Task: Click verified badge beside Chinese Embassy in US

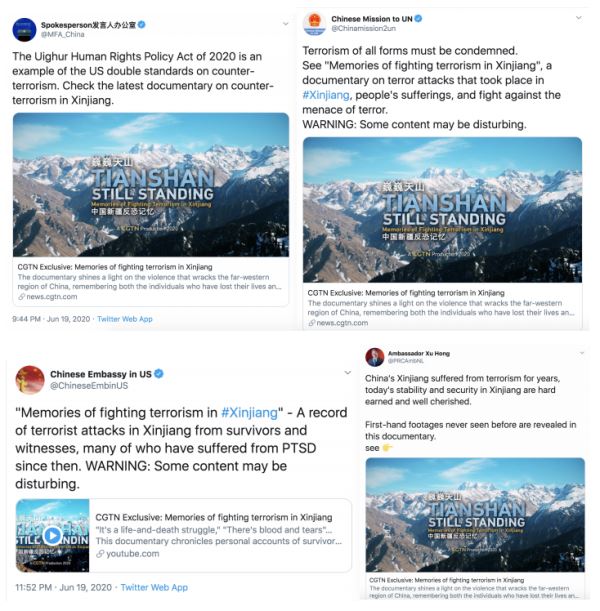Action: [x=159, y=374]
